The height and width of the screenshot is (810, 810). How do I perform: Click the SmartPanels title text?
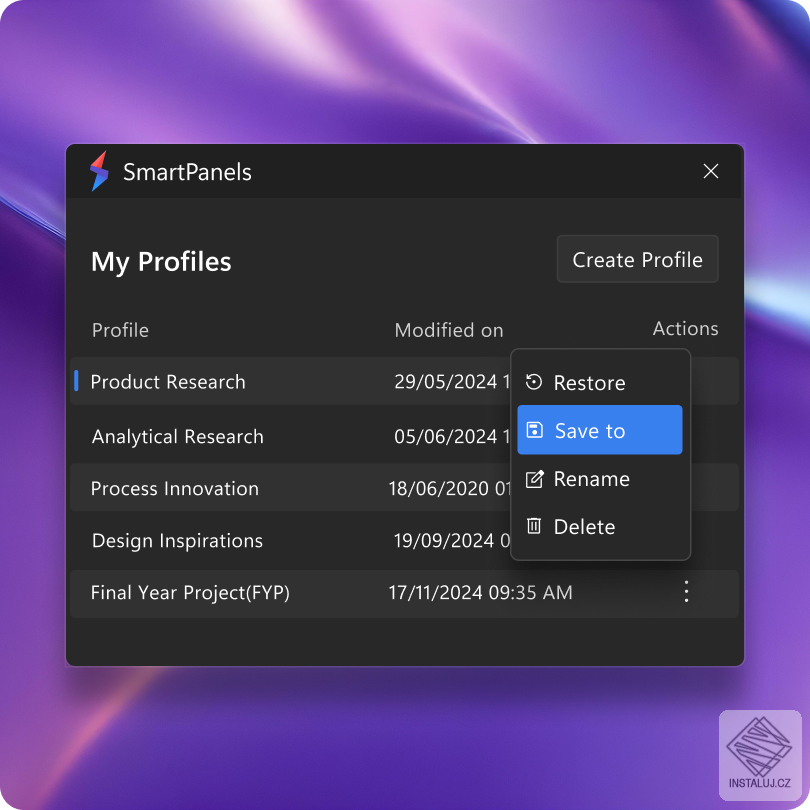point(187,172)
